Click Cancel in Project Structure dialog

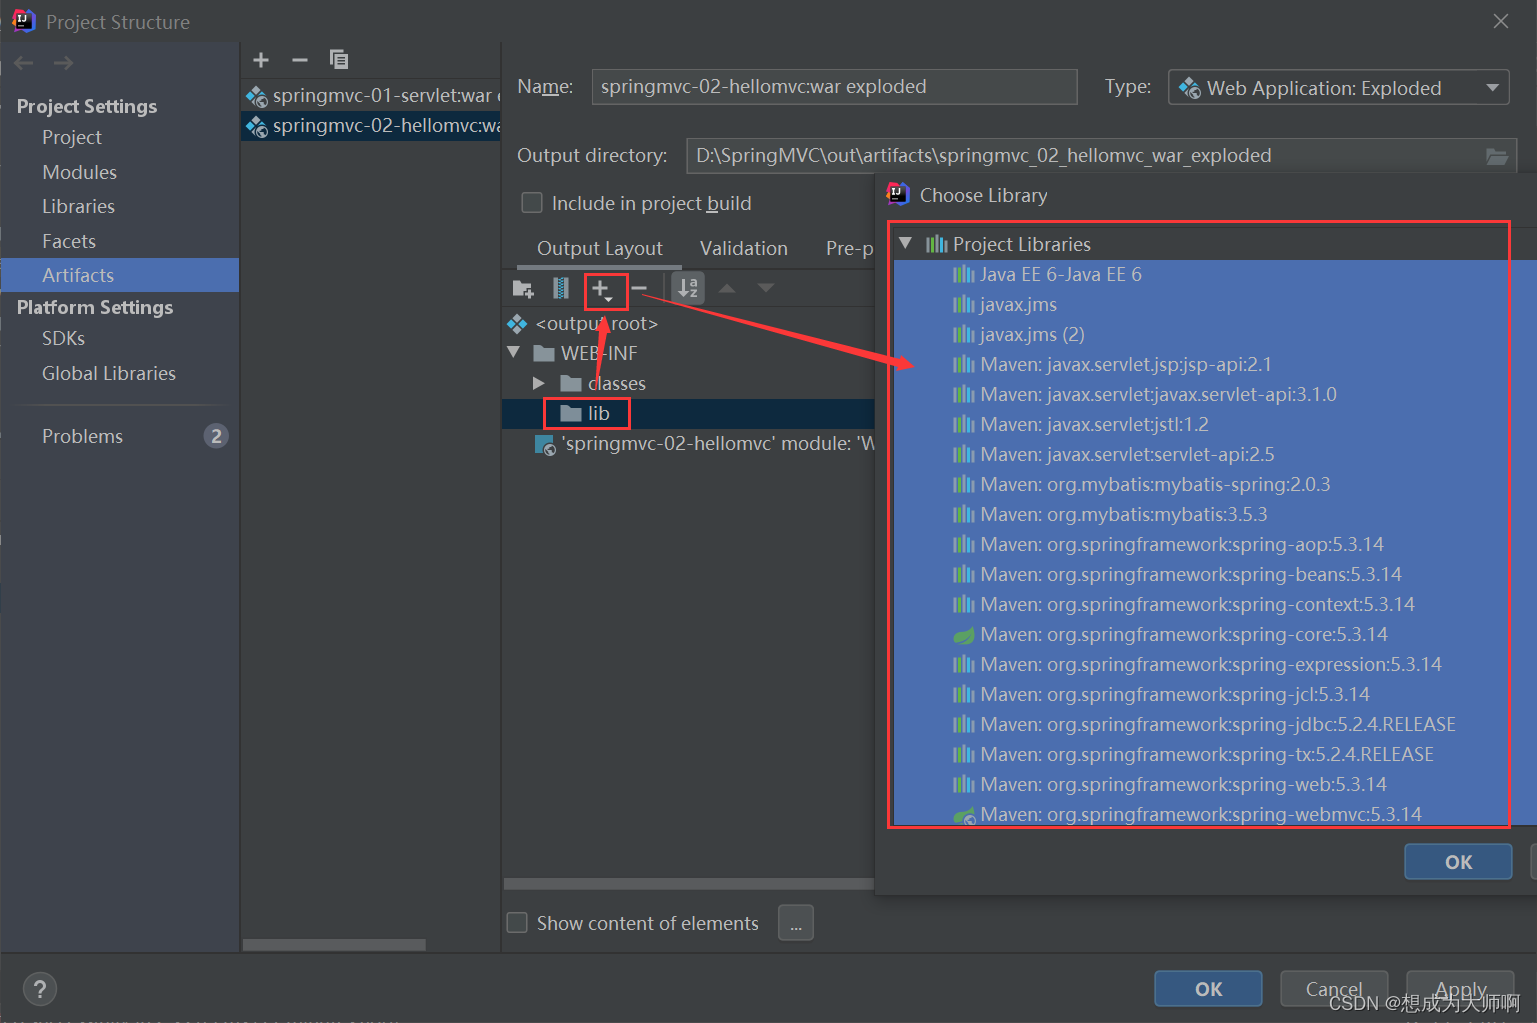point(1334,989)
